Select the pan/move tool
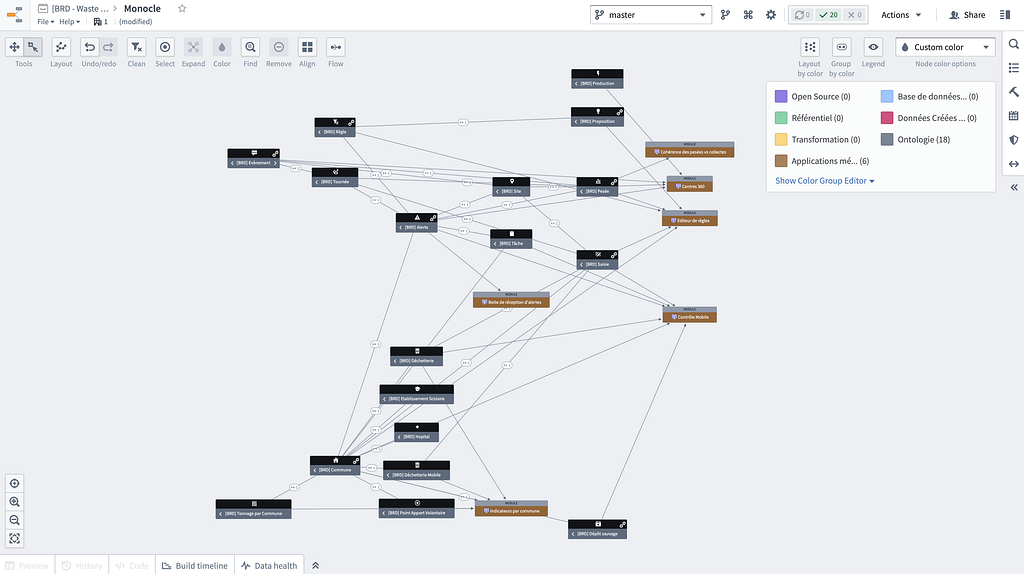The height and width of the screenshot is (574, 1024). coord(14,47)
